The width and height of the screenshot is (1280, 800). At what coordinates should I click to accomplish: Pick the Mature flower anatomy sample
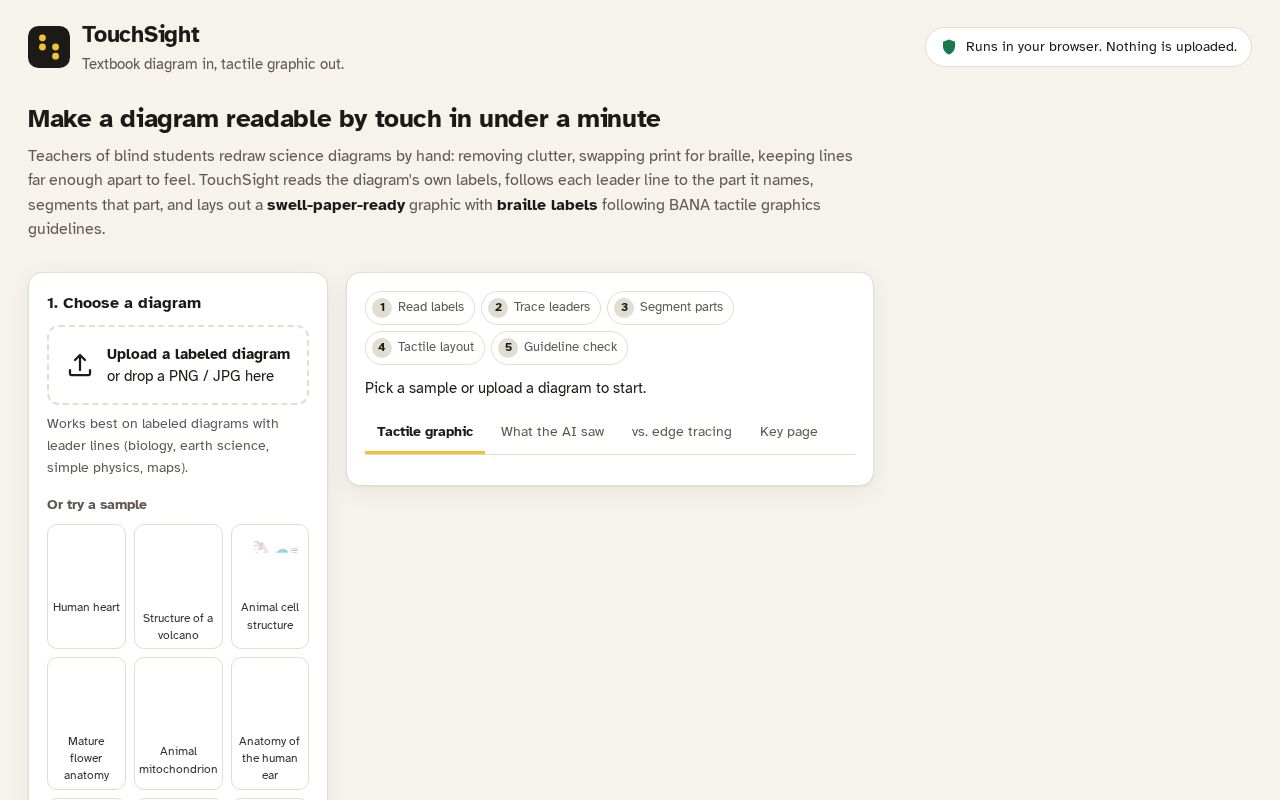pyautogui.click(x=86, y=723)
